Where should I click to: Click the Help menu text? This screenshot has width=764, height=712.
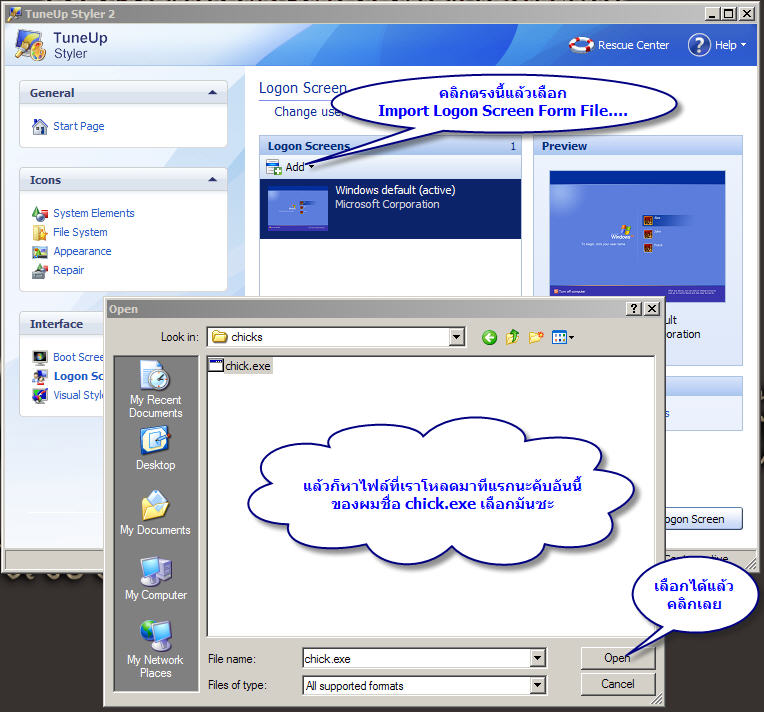tap(726, 45)
